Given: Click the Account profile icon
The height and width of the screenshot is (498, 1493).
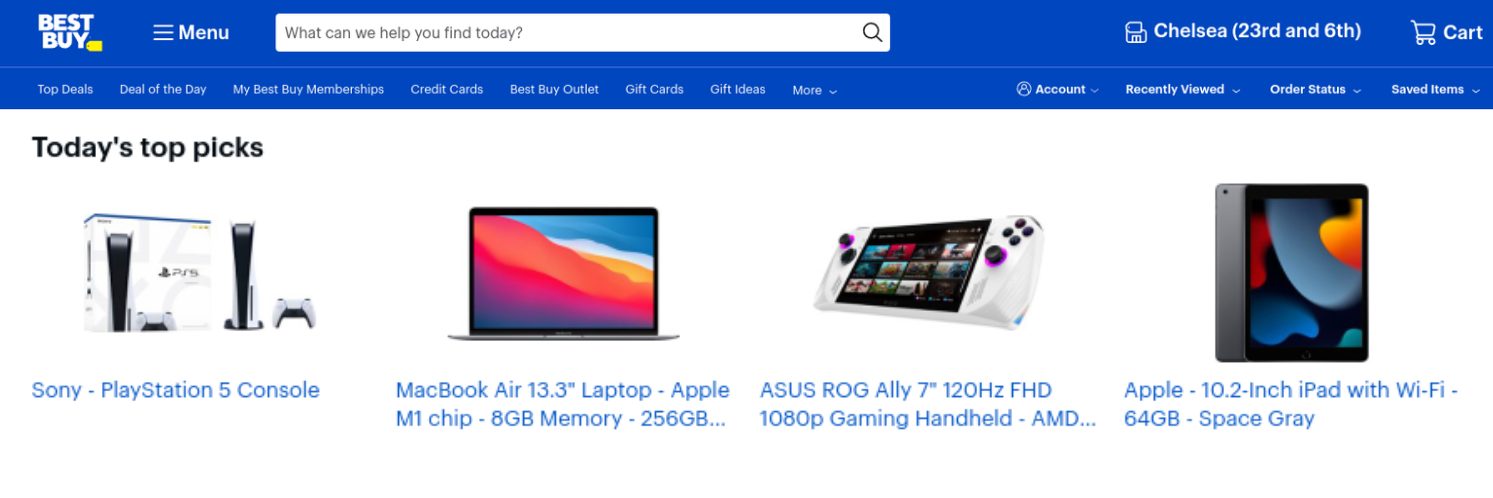Looking at the screenshot, I should pos(1023,89).
